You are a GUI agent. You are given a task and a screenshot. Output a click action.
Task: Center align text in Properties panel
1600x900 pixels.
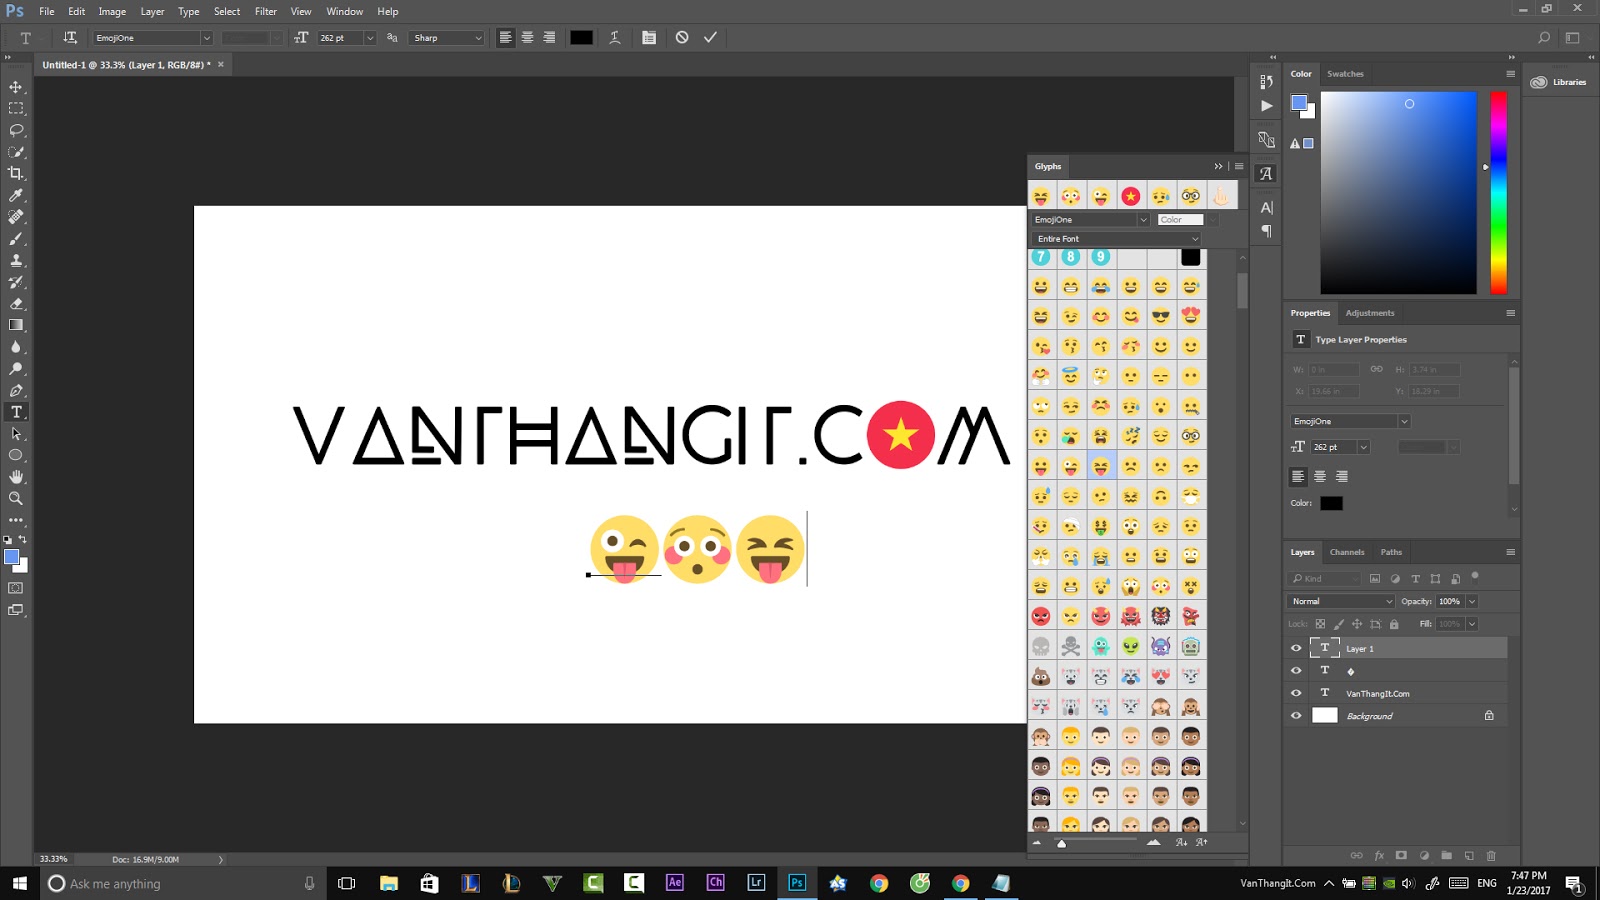1320,476
